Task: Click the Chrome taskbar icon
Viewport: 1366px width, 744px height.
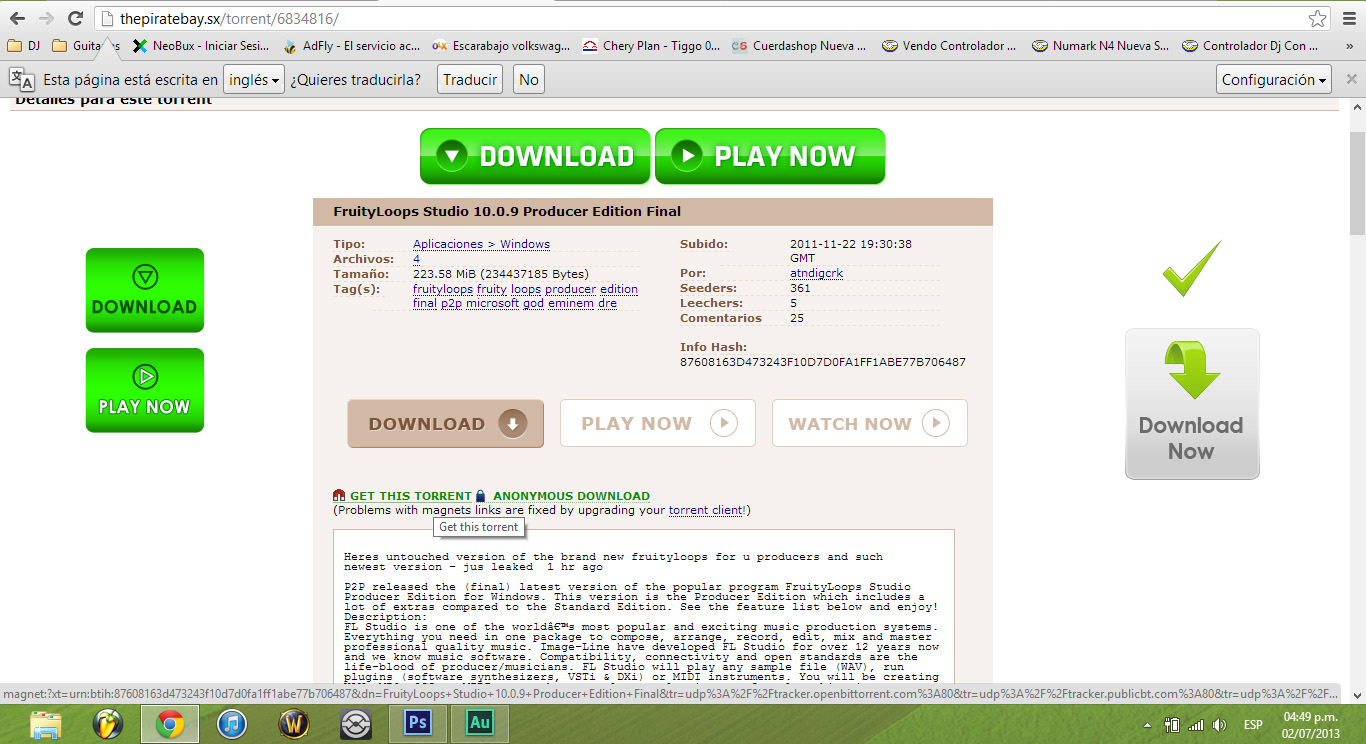Action: 170,724
